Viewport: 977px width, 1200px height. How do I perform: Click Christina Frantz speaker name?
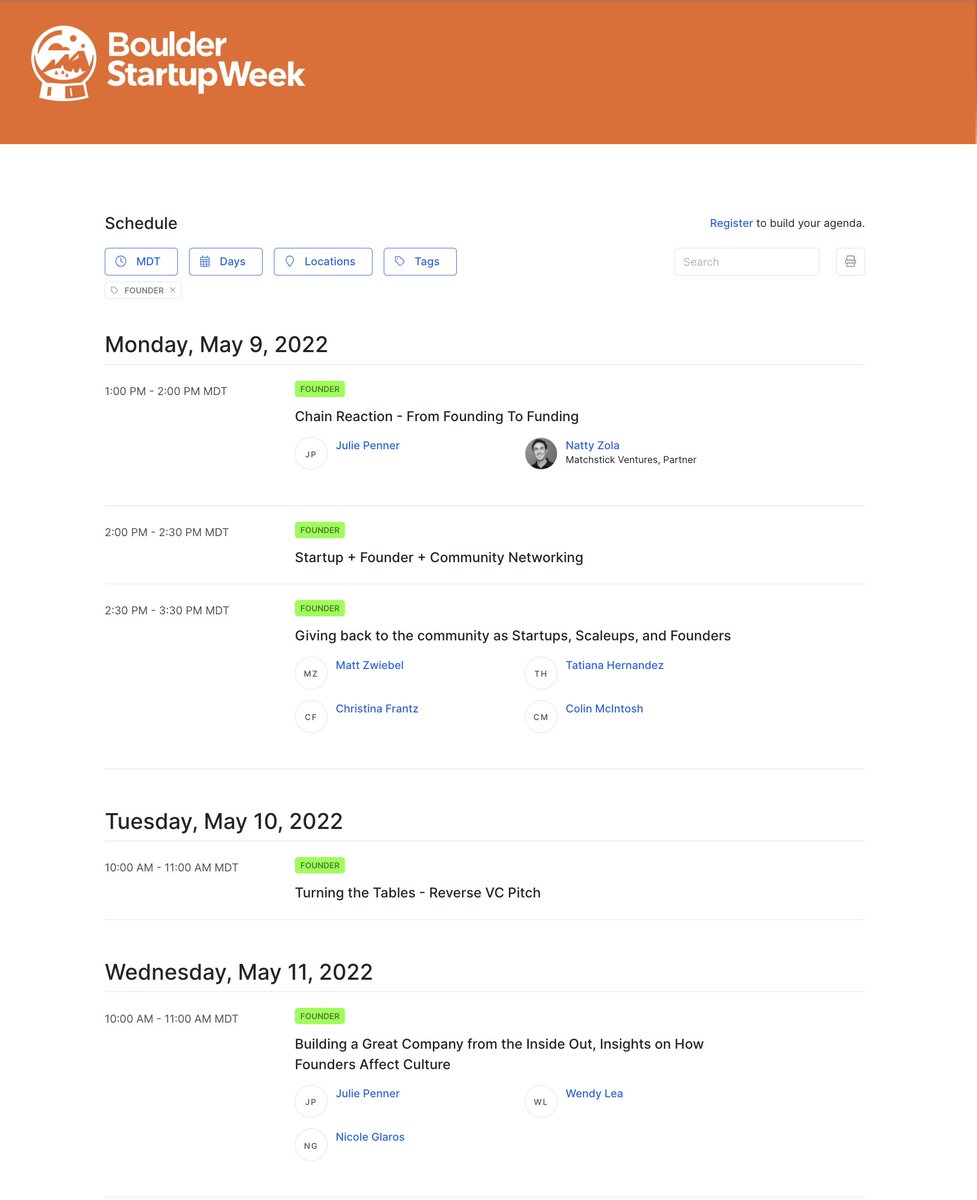(377, 709)
